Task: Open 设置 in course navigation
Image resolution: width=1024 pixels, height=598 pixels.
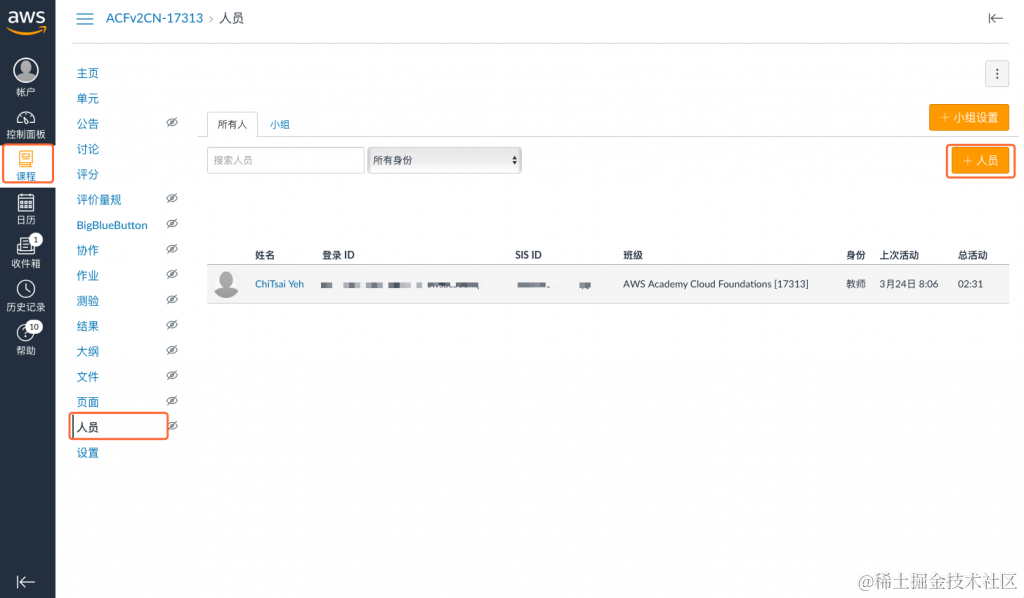Action: tap(88, 452)
